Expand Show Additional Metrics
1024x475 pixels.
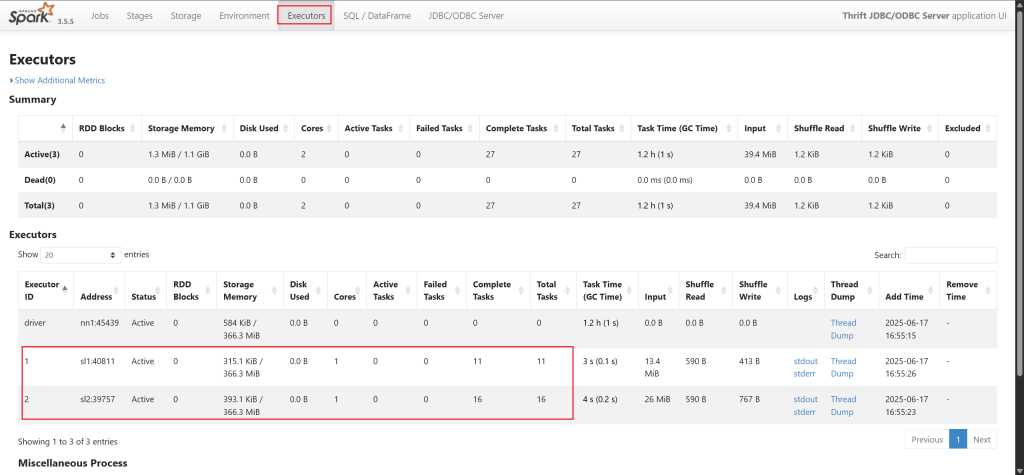click(59, 80)
